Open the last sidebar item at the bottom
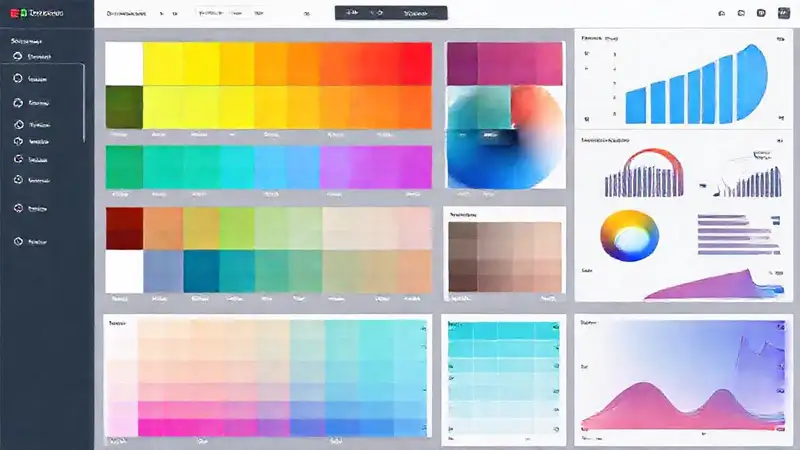 click(18, 241)
